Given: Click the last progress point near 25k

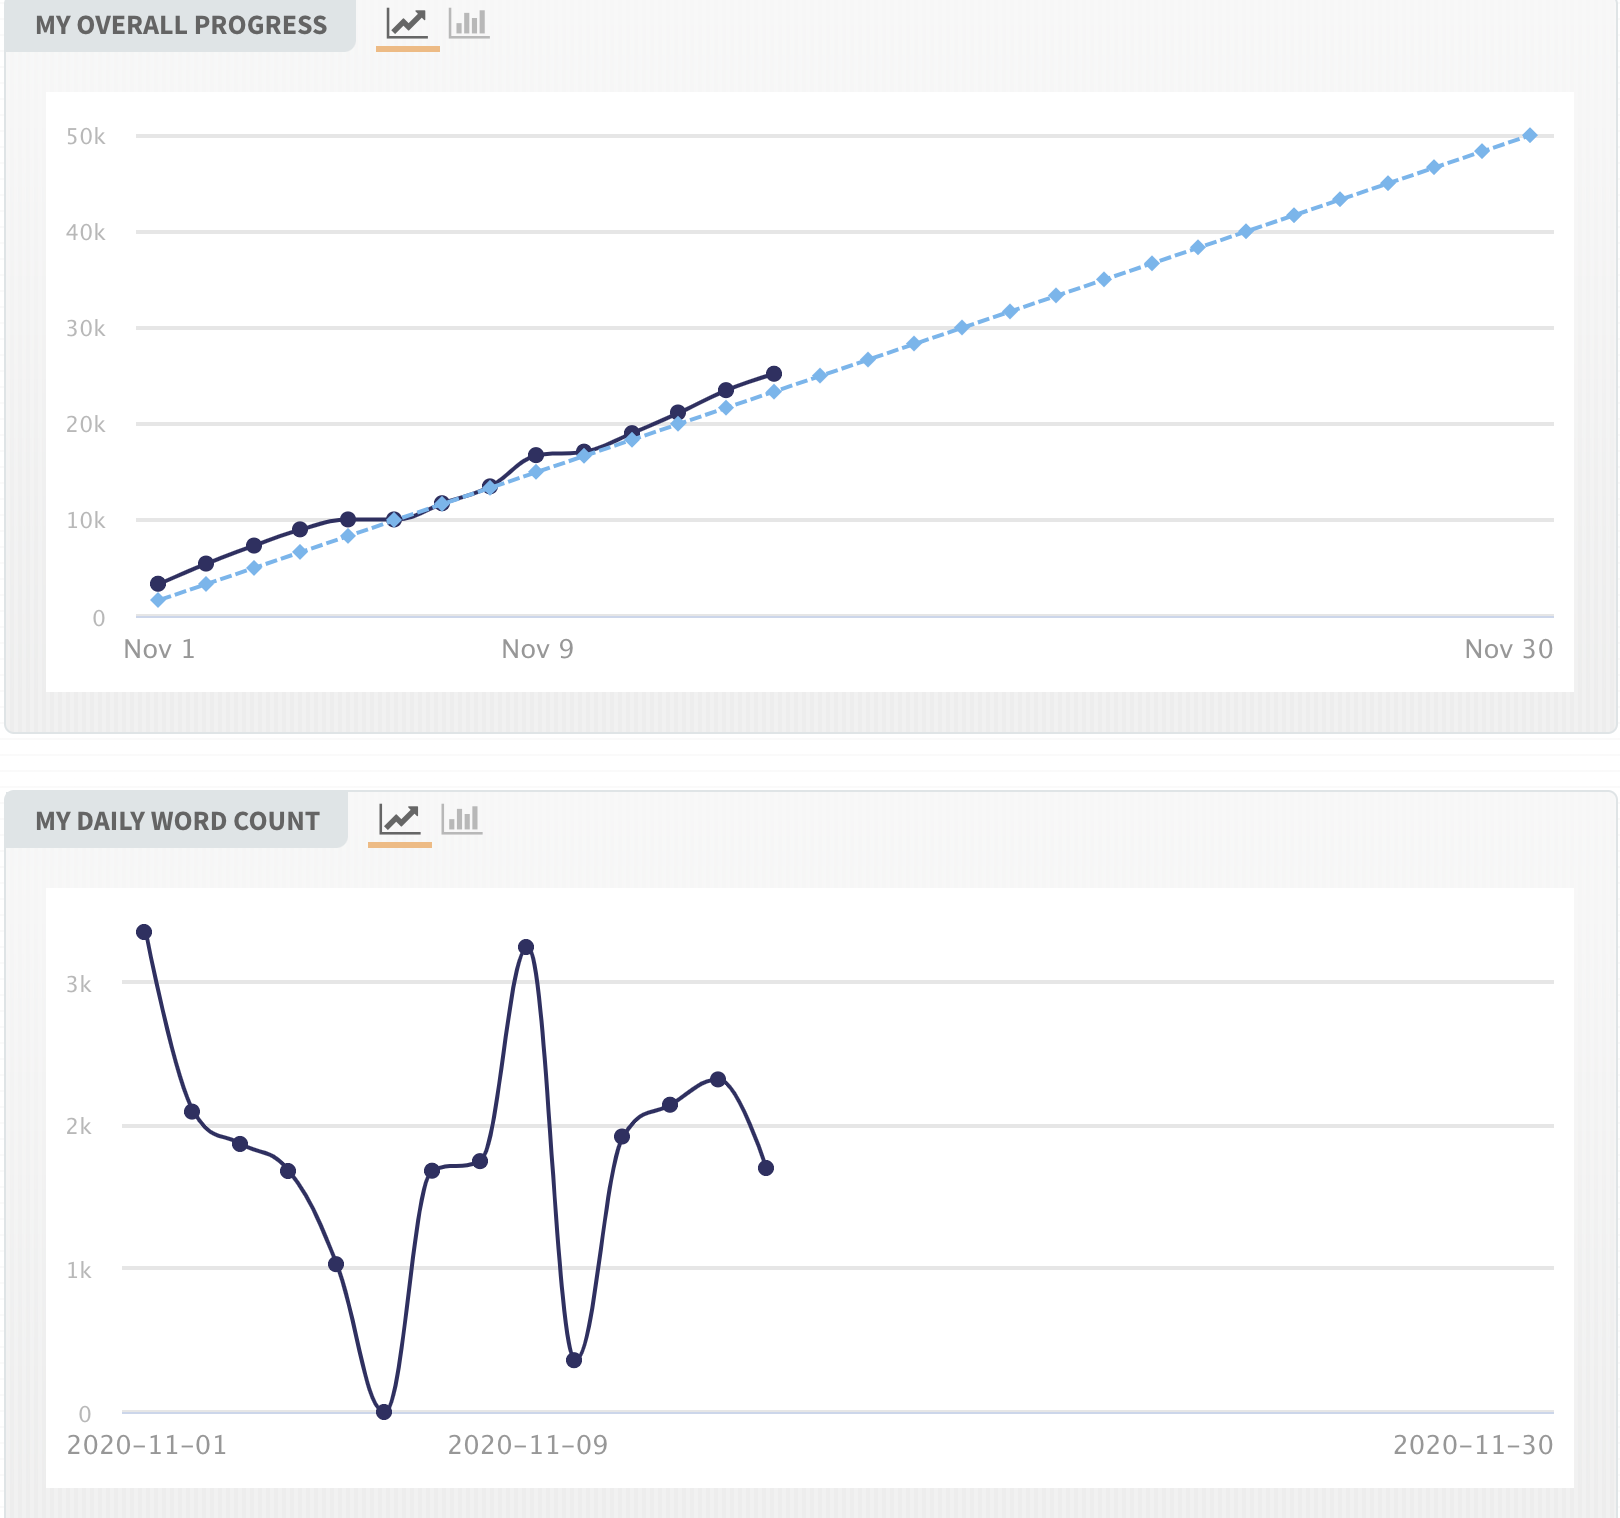Looking at the screenshot, I should pos(774,374).
